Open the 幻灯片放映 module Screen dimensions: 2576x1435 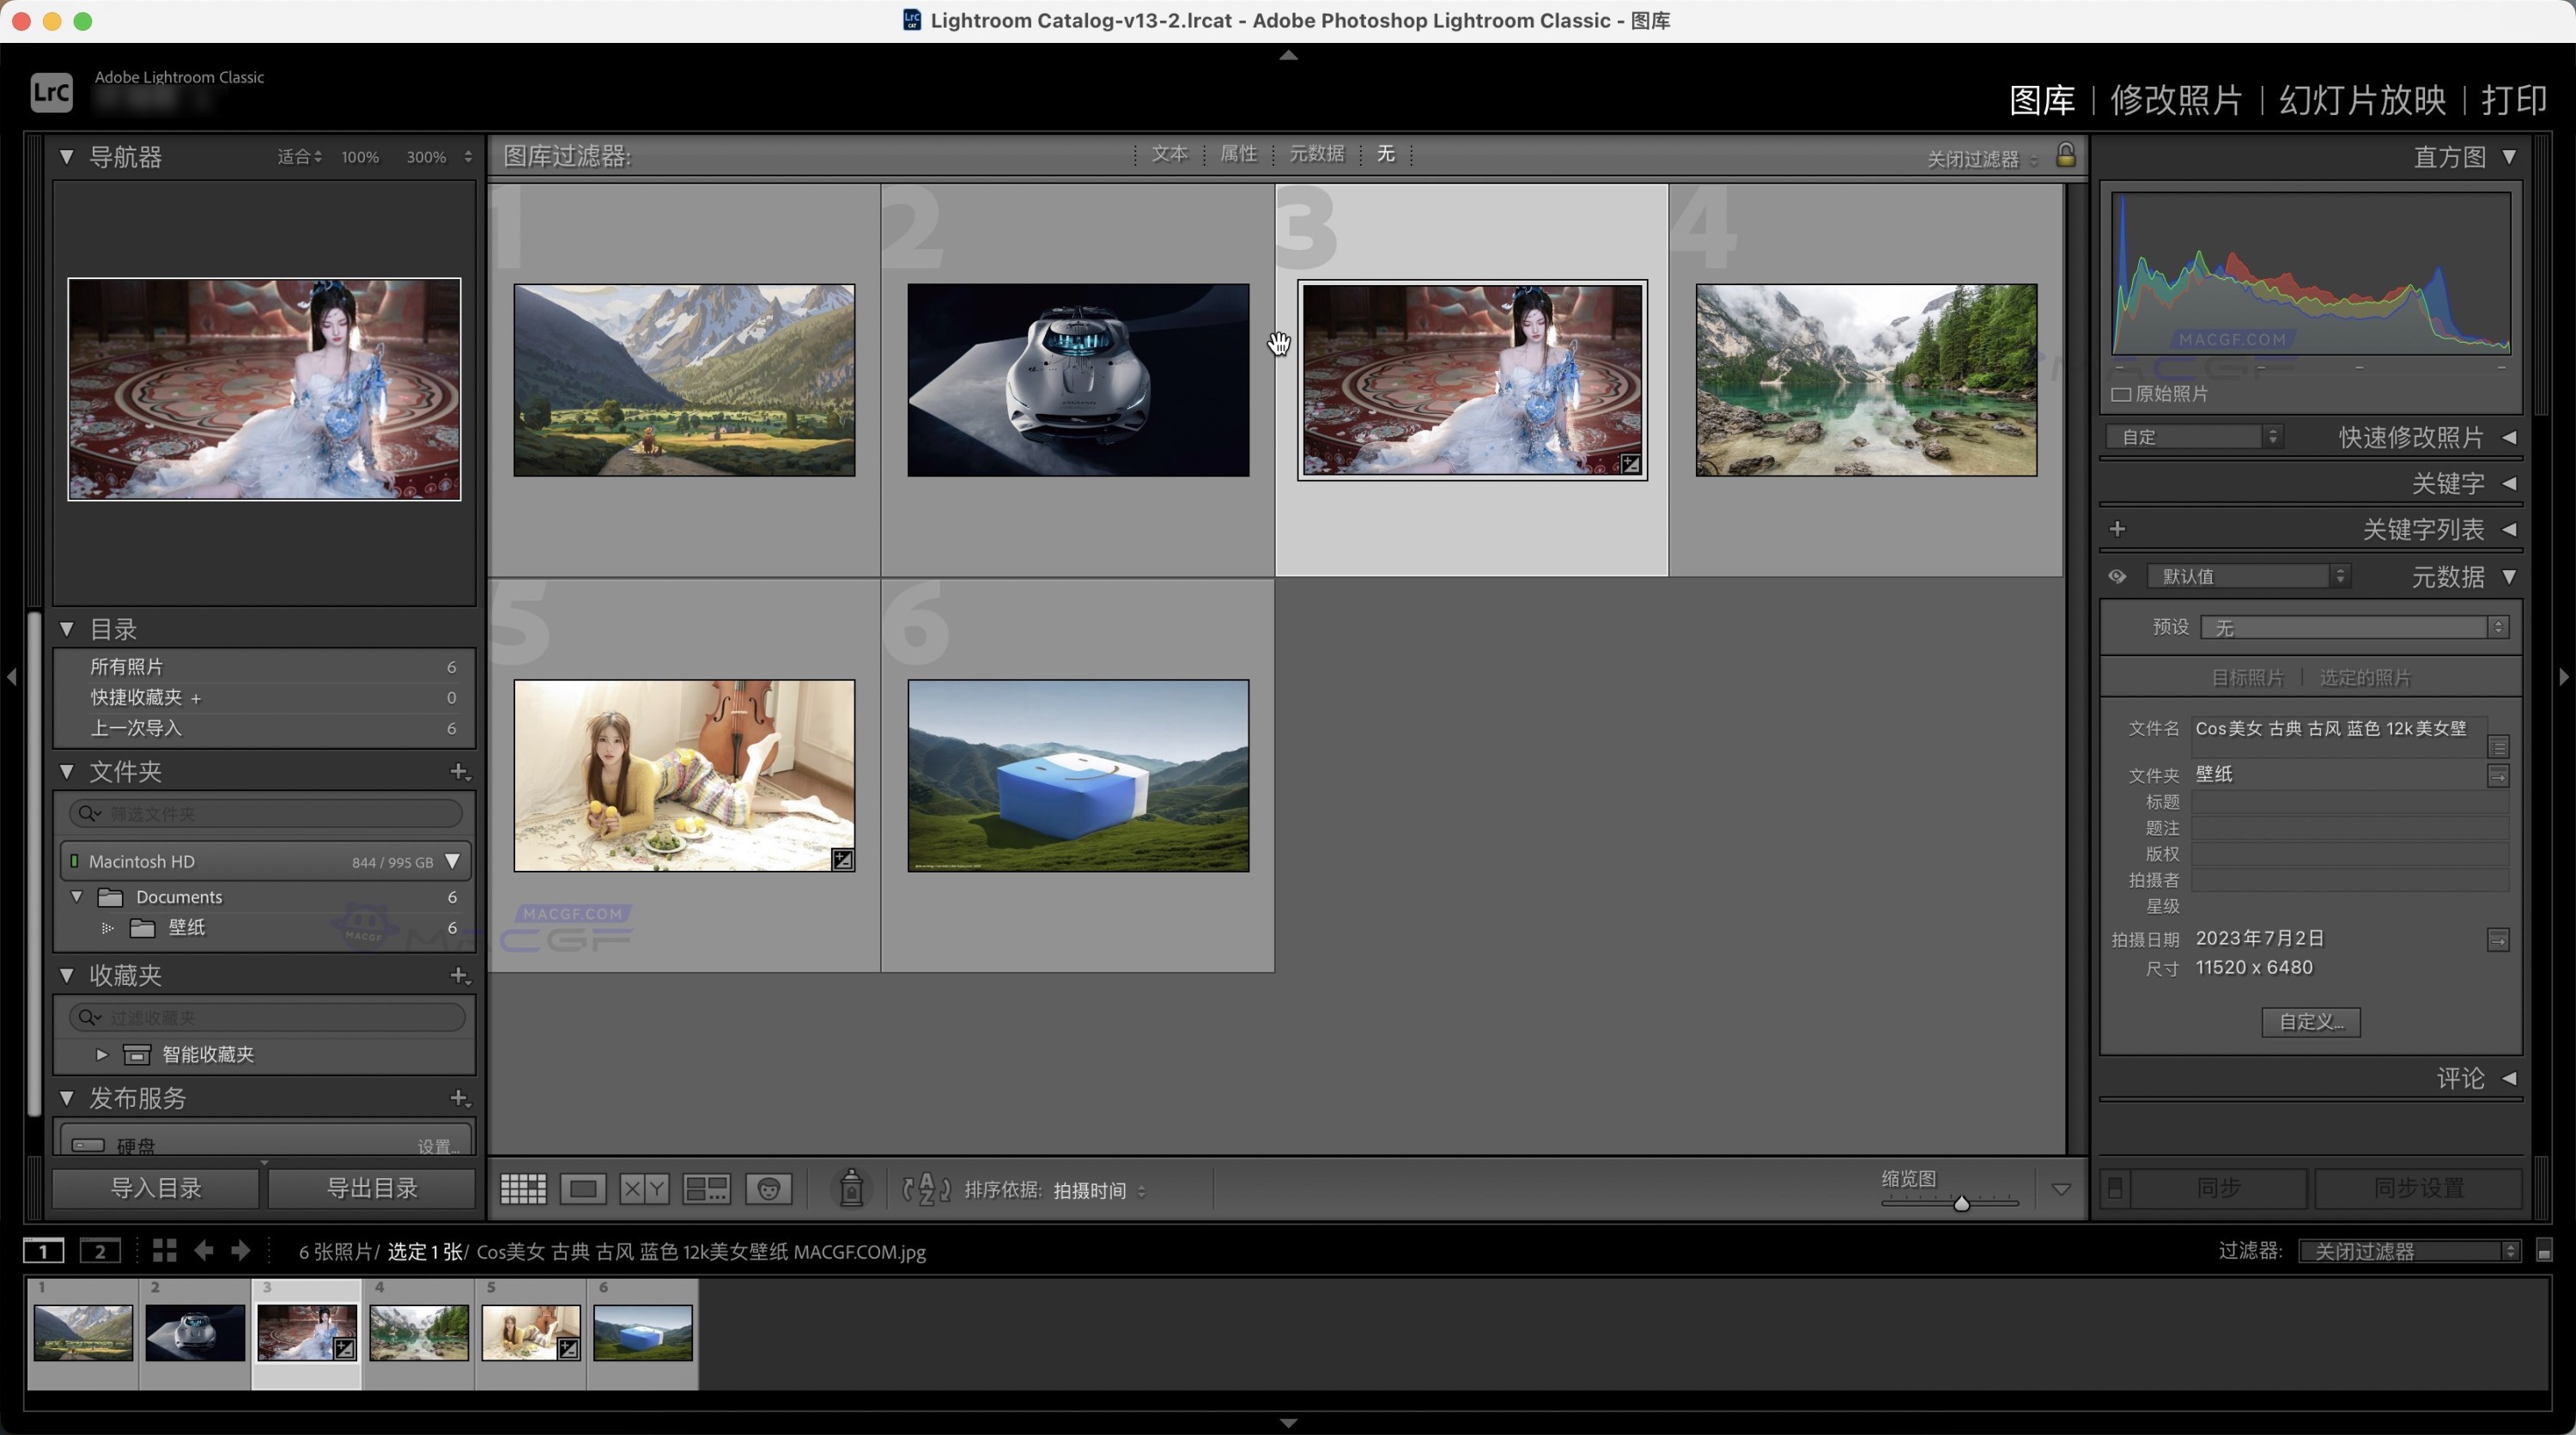[x=2363, y=99]
